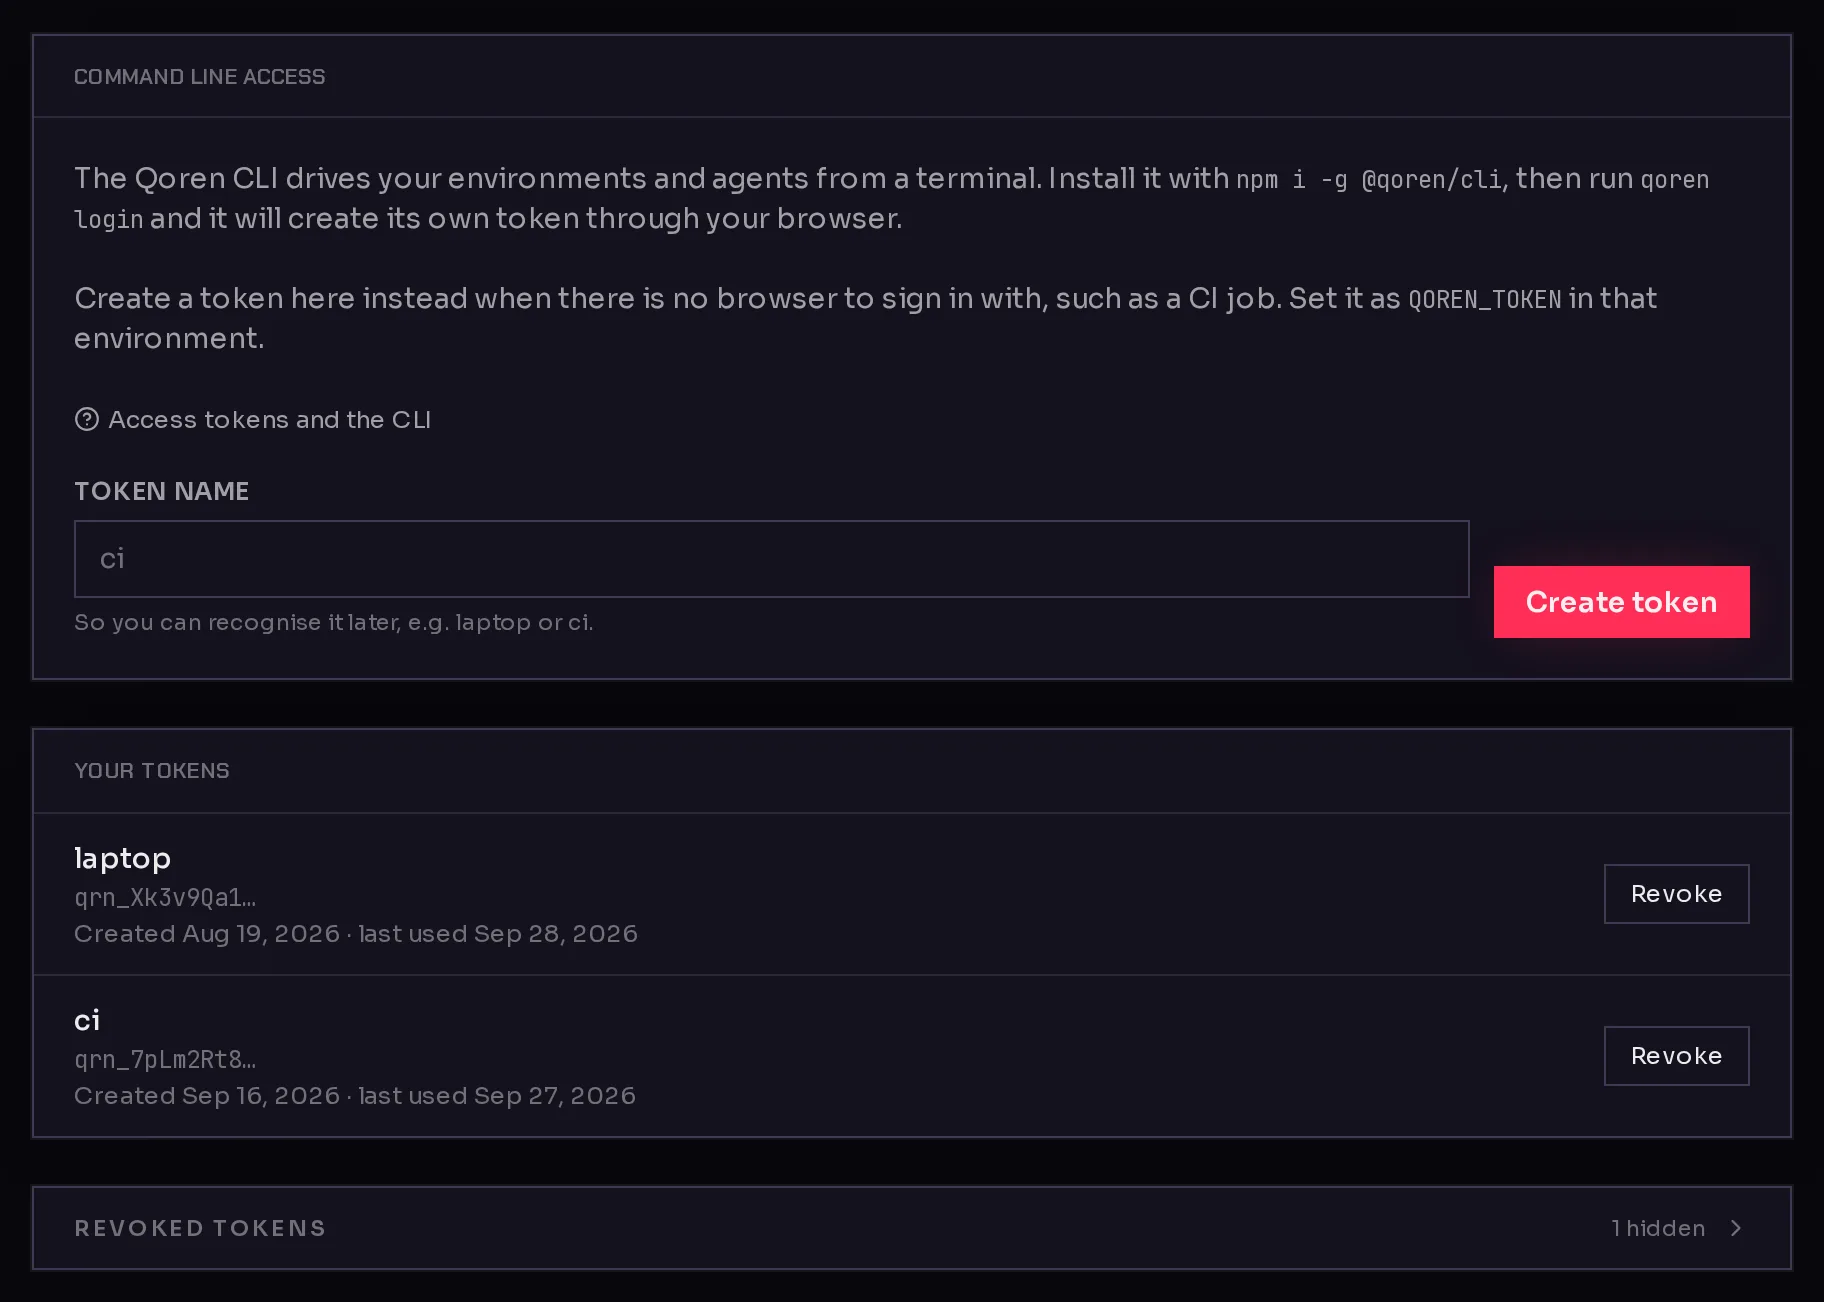Screen dimensions: 1824x1302
Task: Select the ci token name in the list
Action: click(x=87, y=1020)
